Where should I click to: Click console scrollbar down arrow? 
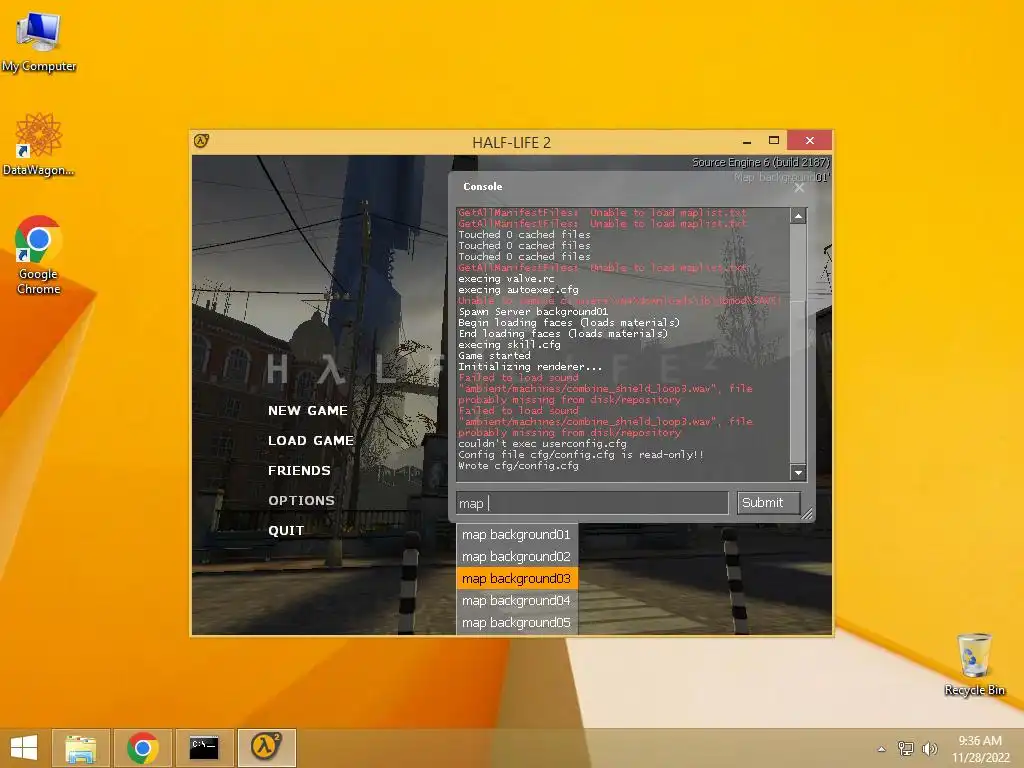click(798, 472)
